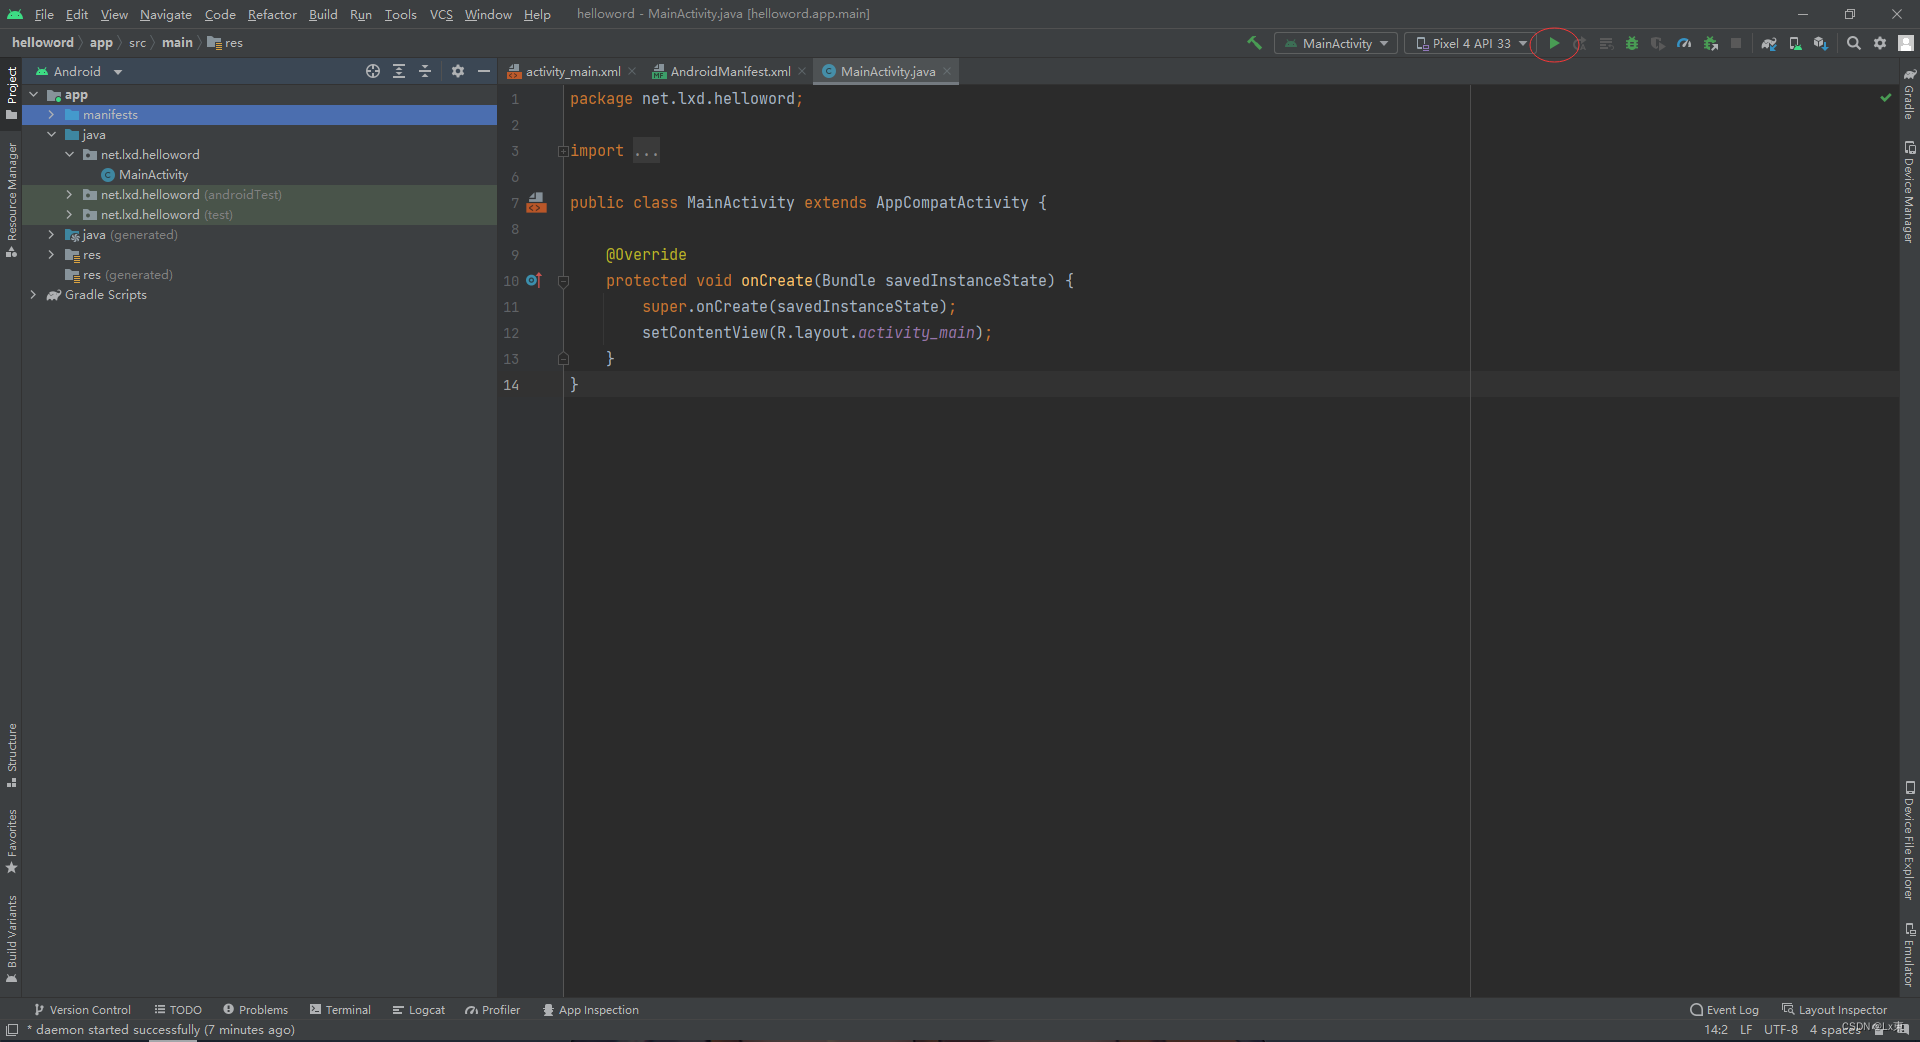Viewport: 1920px width, 1042px height.
Task: Open Device Manager toolbar icon
Action: tap(1795, 43)
